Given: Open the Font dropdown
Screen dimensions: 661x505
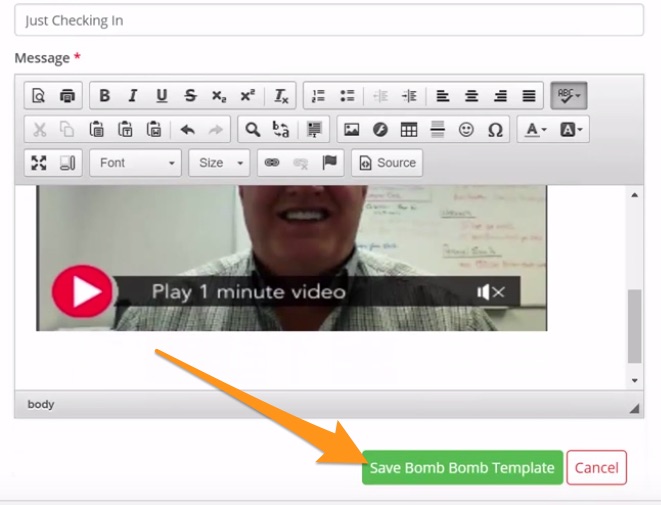Looking at the screenshot, I should pyautogui.click(x=136, y=163).
